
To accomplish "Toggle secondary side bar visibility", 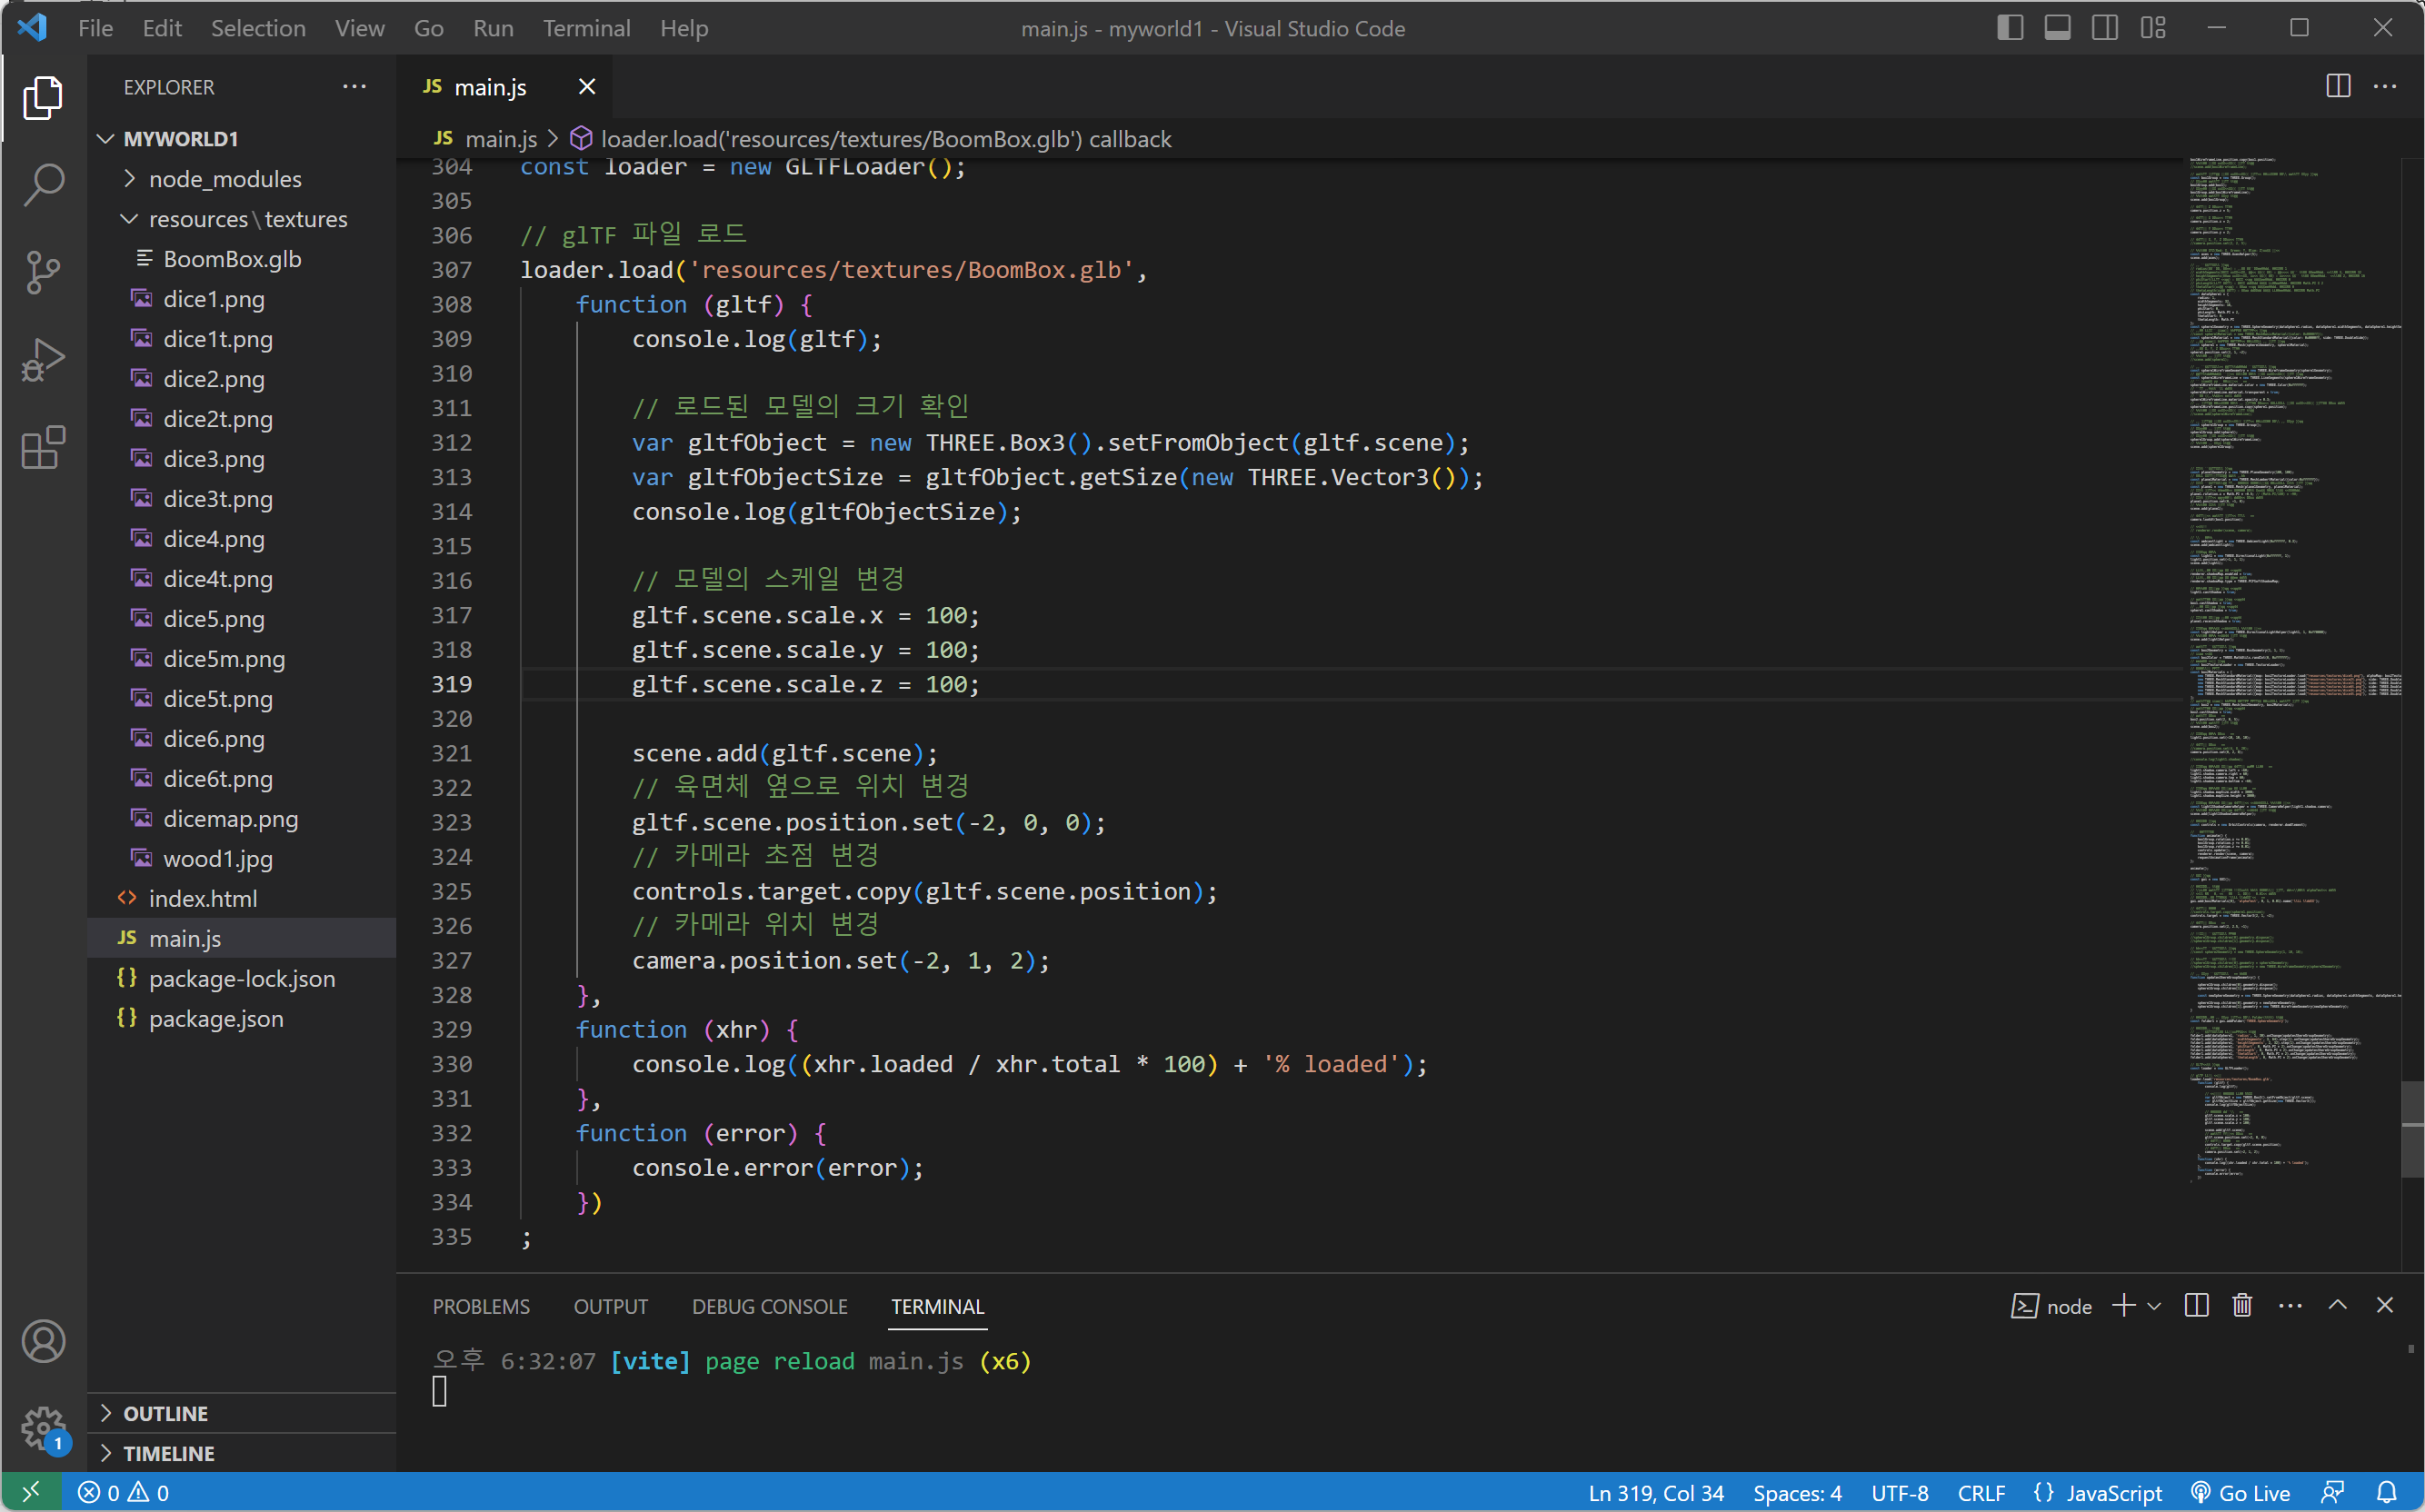I will pyautogui.click(x=2105, y=28).
